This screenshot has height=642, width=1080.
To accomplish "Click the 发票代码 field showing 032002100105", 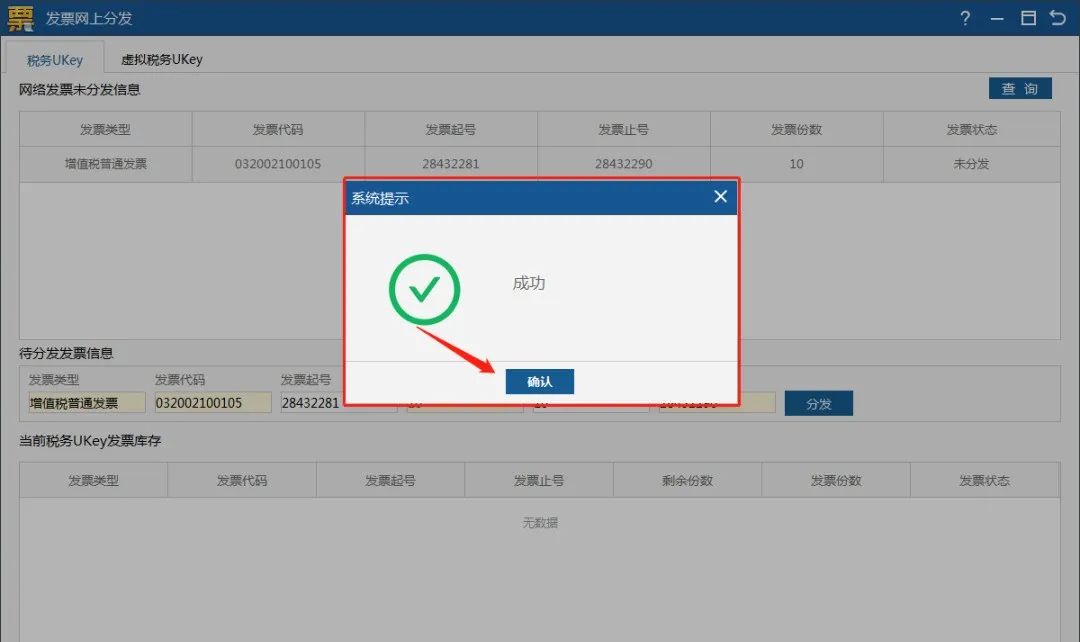I will coord(213,402).
